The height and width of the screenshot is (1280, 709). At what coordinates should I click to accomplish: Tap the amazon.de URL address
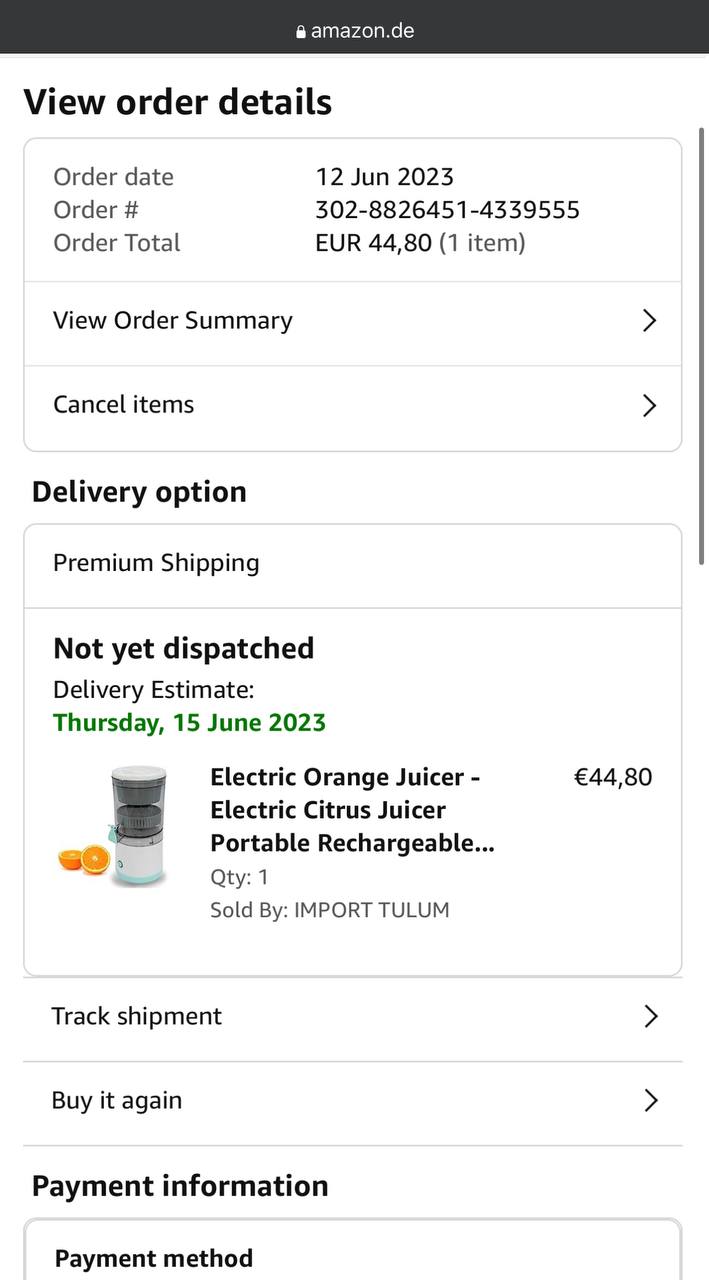click(362, 30)
